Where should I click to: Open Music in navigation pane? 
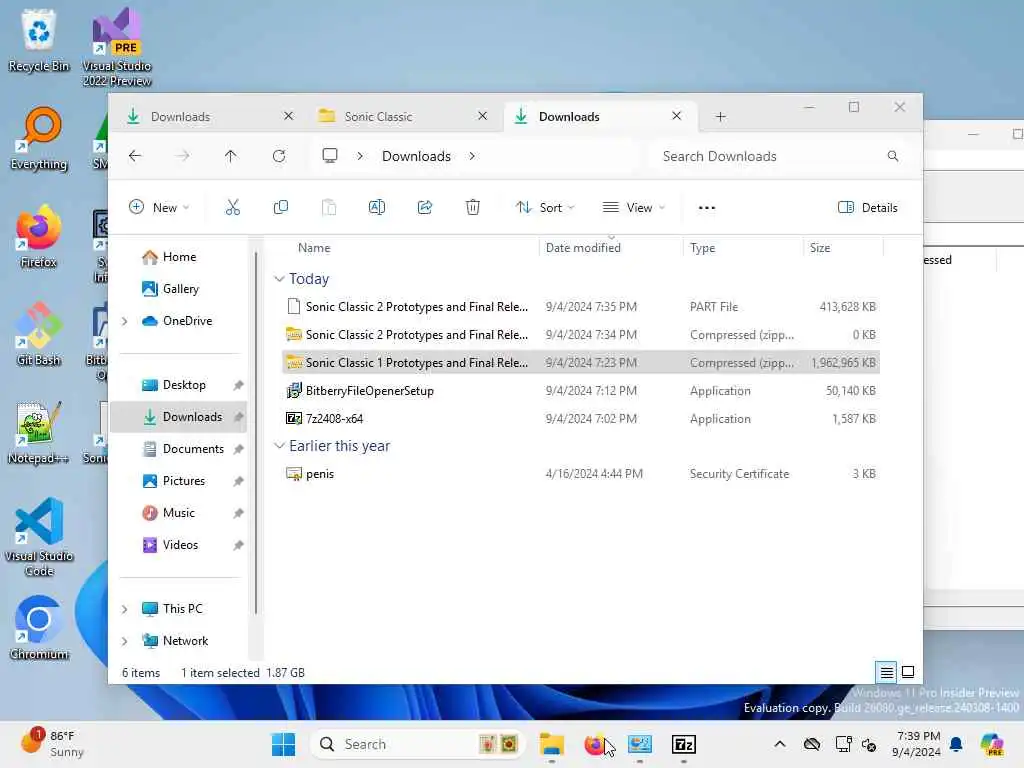pyautogui.click(x=179, y=513)
